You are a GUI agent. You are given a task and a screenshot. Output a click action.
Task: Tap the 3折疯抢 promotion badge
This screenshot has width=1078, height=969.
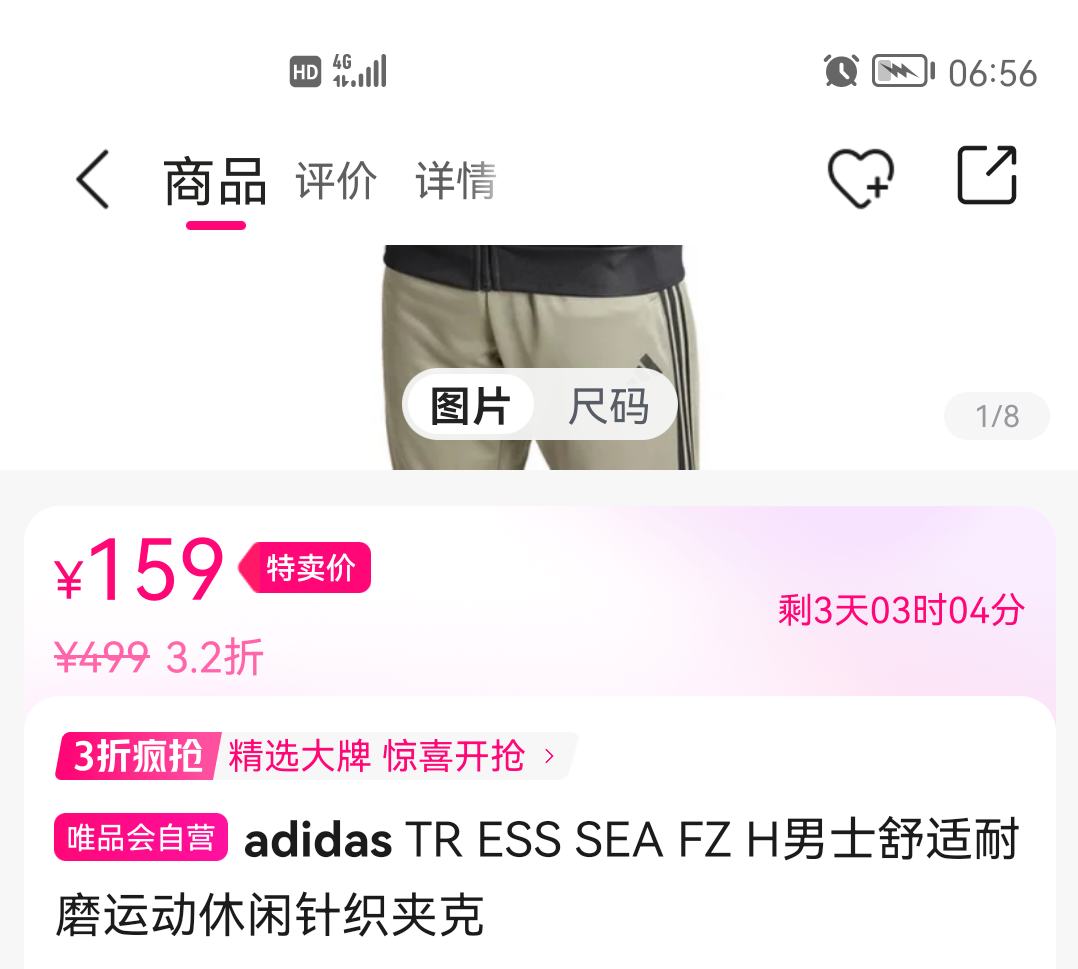[x=138, y=756]
